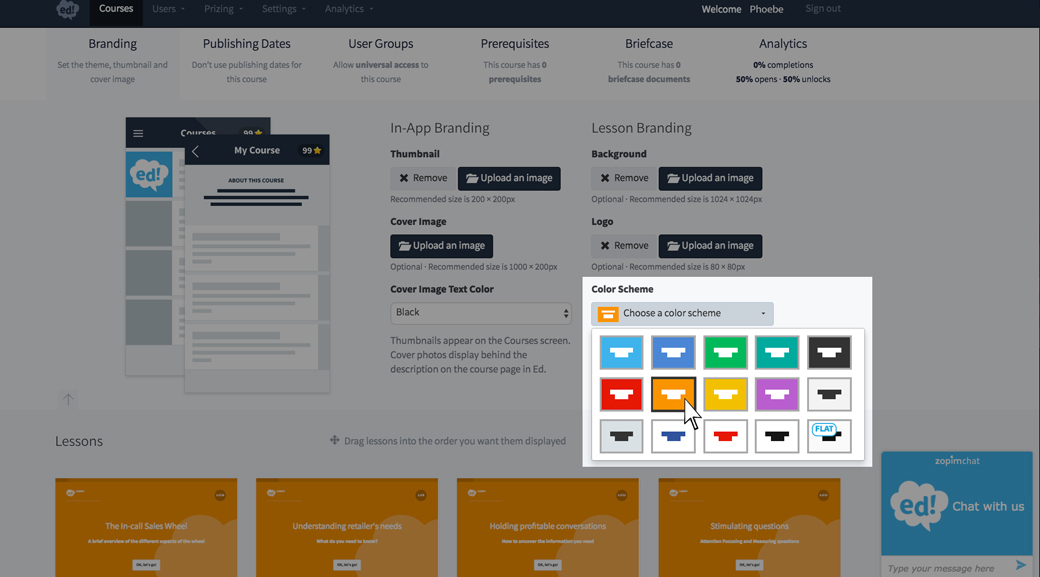Send the chat message with arrow icon

pos(1021,566)
